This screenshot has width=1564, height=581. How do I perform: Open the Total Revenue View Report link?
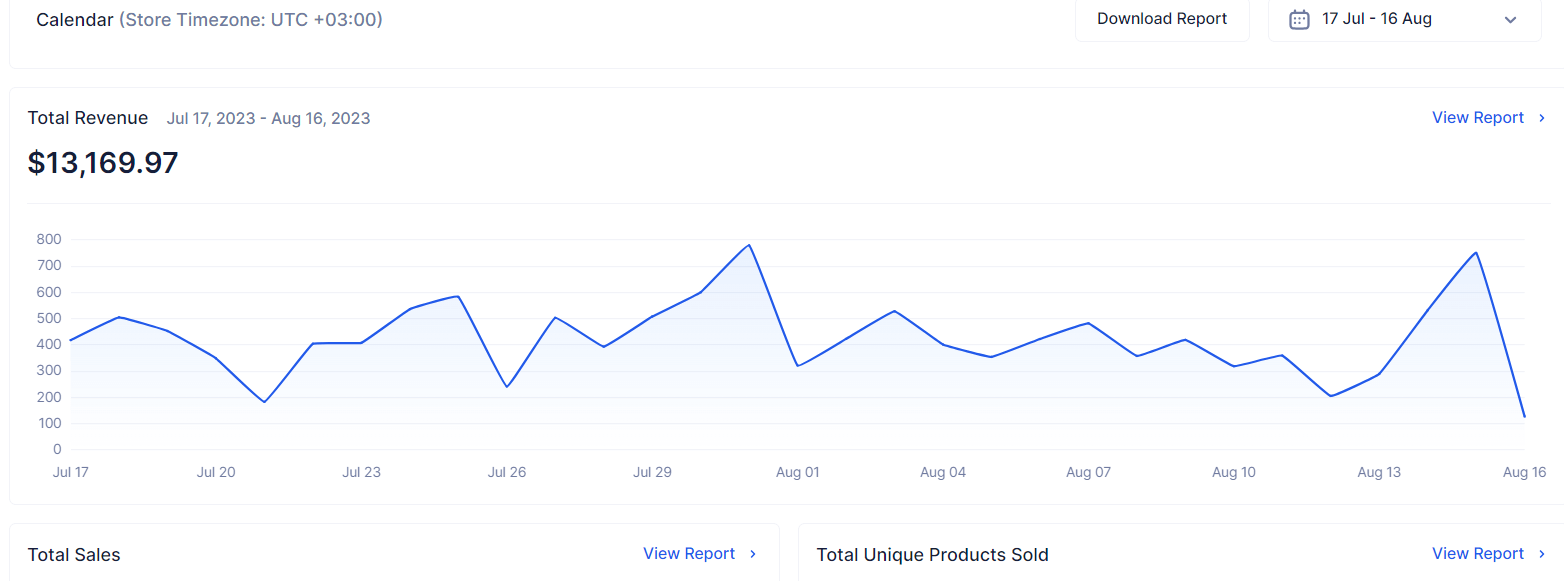1478,117
